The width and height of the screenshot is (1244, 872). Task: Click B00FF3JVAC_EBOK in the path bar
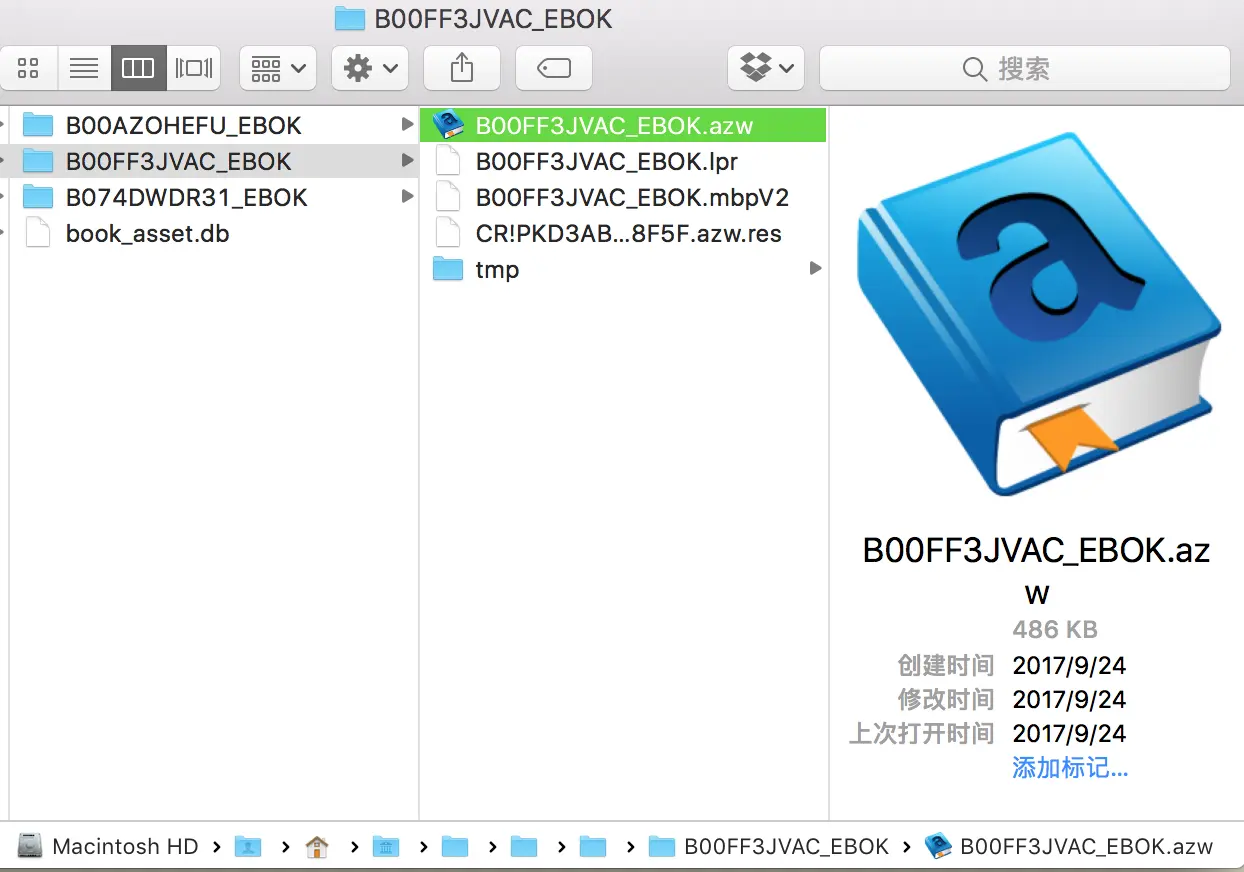click(x=769, y=846)
